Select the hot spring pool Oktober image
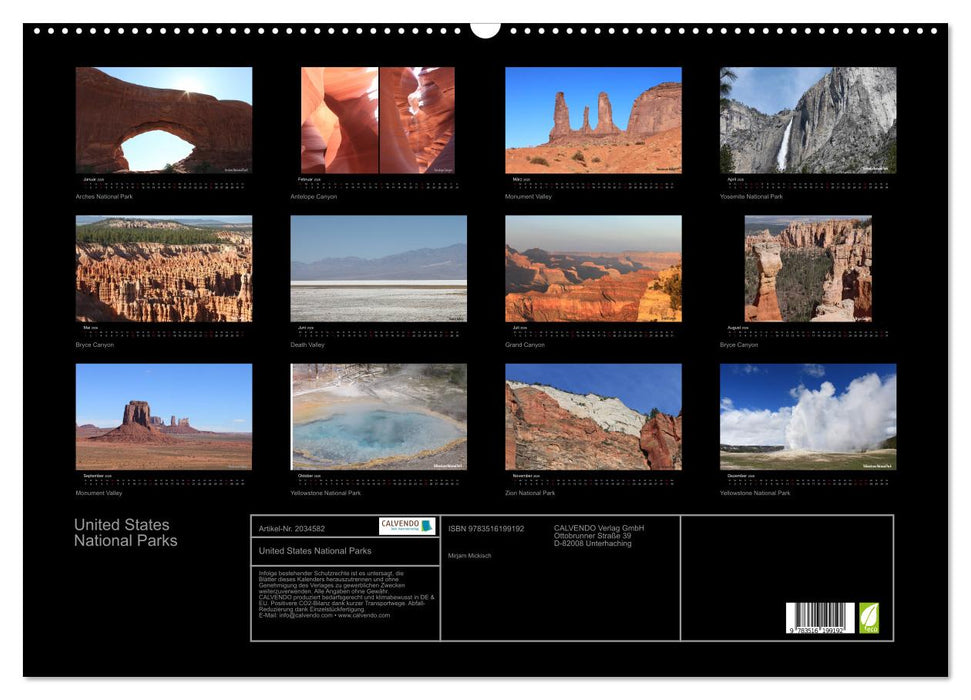 coord(377,415)
